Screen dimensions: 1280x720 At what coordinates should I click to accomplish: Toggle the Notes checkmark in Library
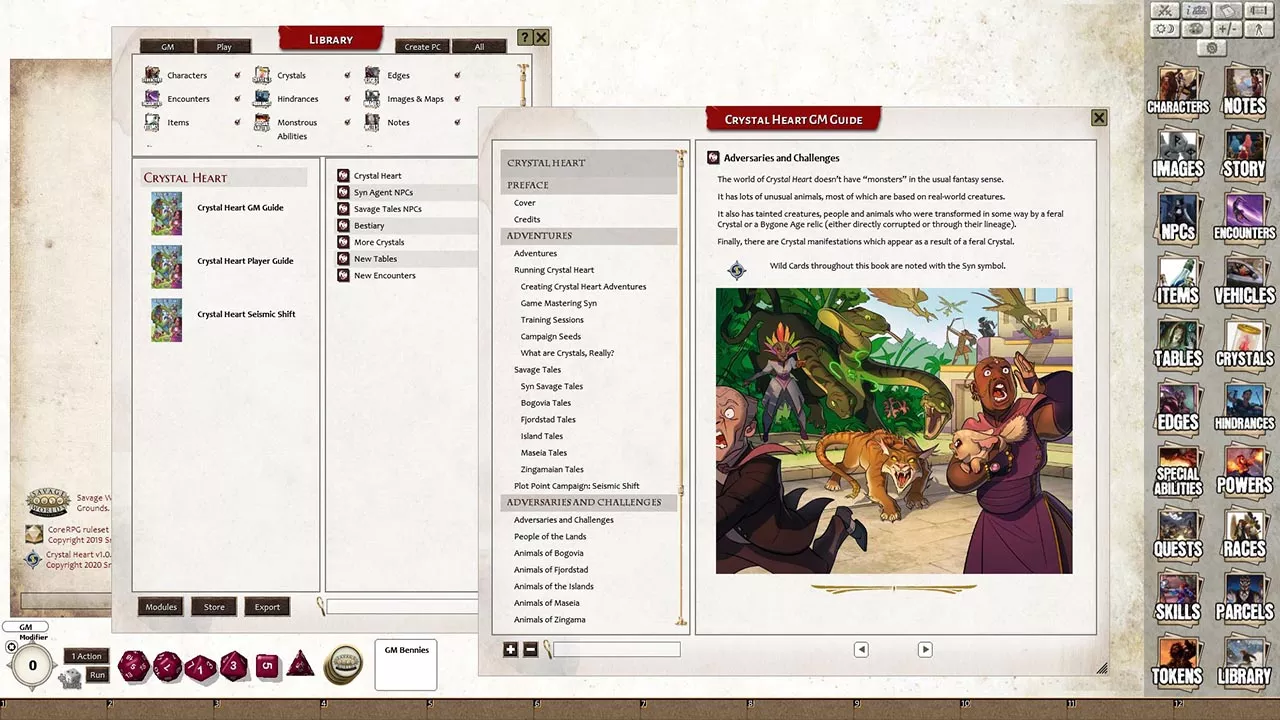tap(457, 122)
